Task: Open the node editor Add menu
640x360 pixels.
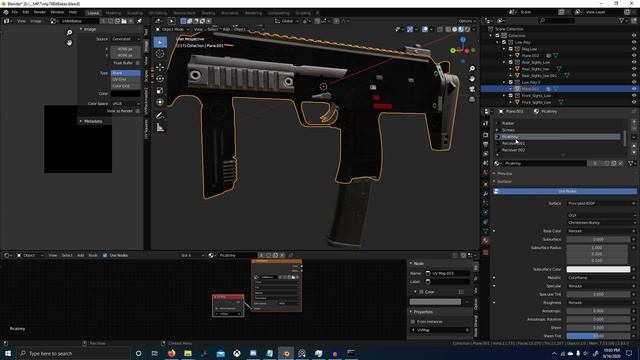Action: (80, 255)
